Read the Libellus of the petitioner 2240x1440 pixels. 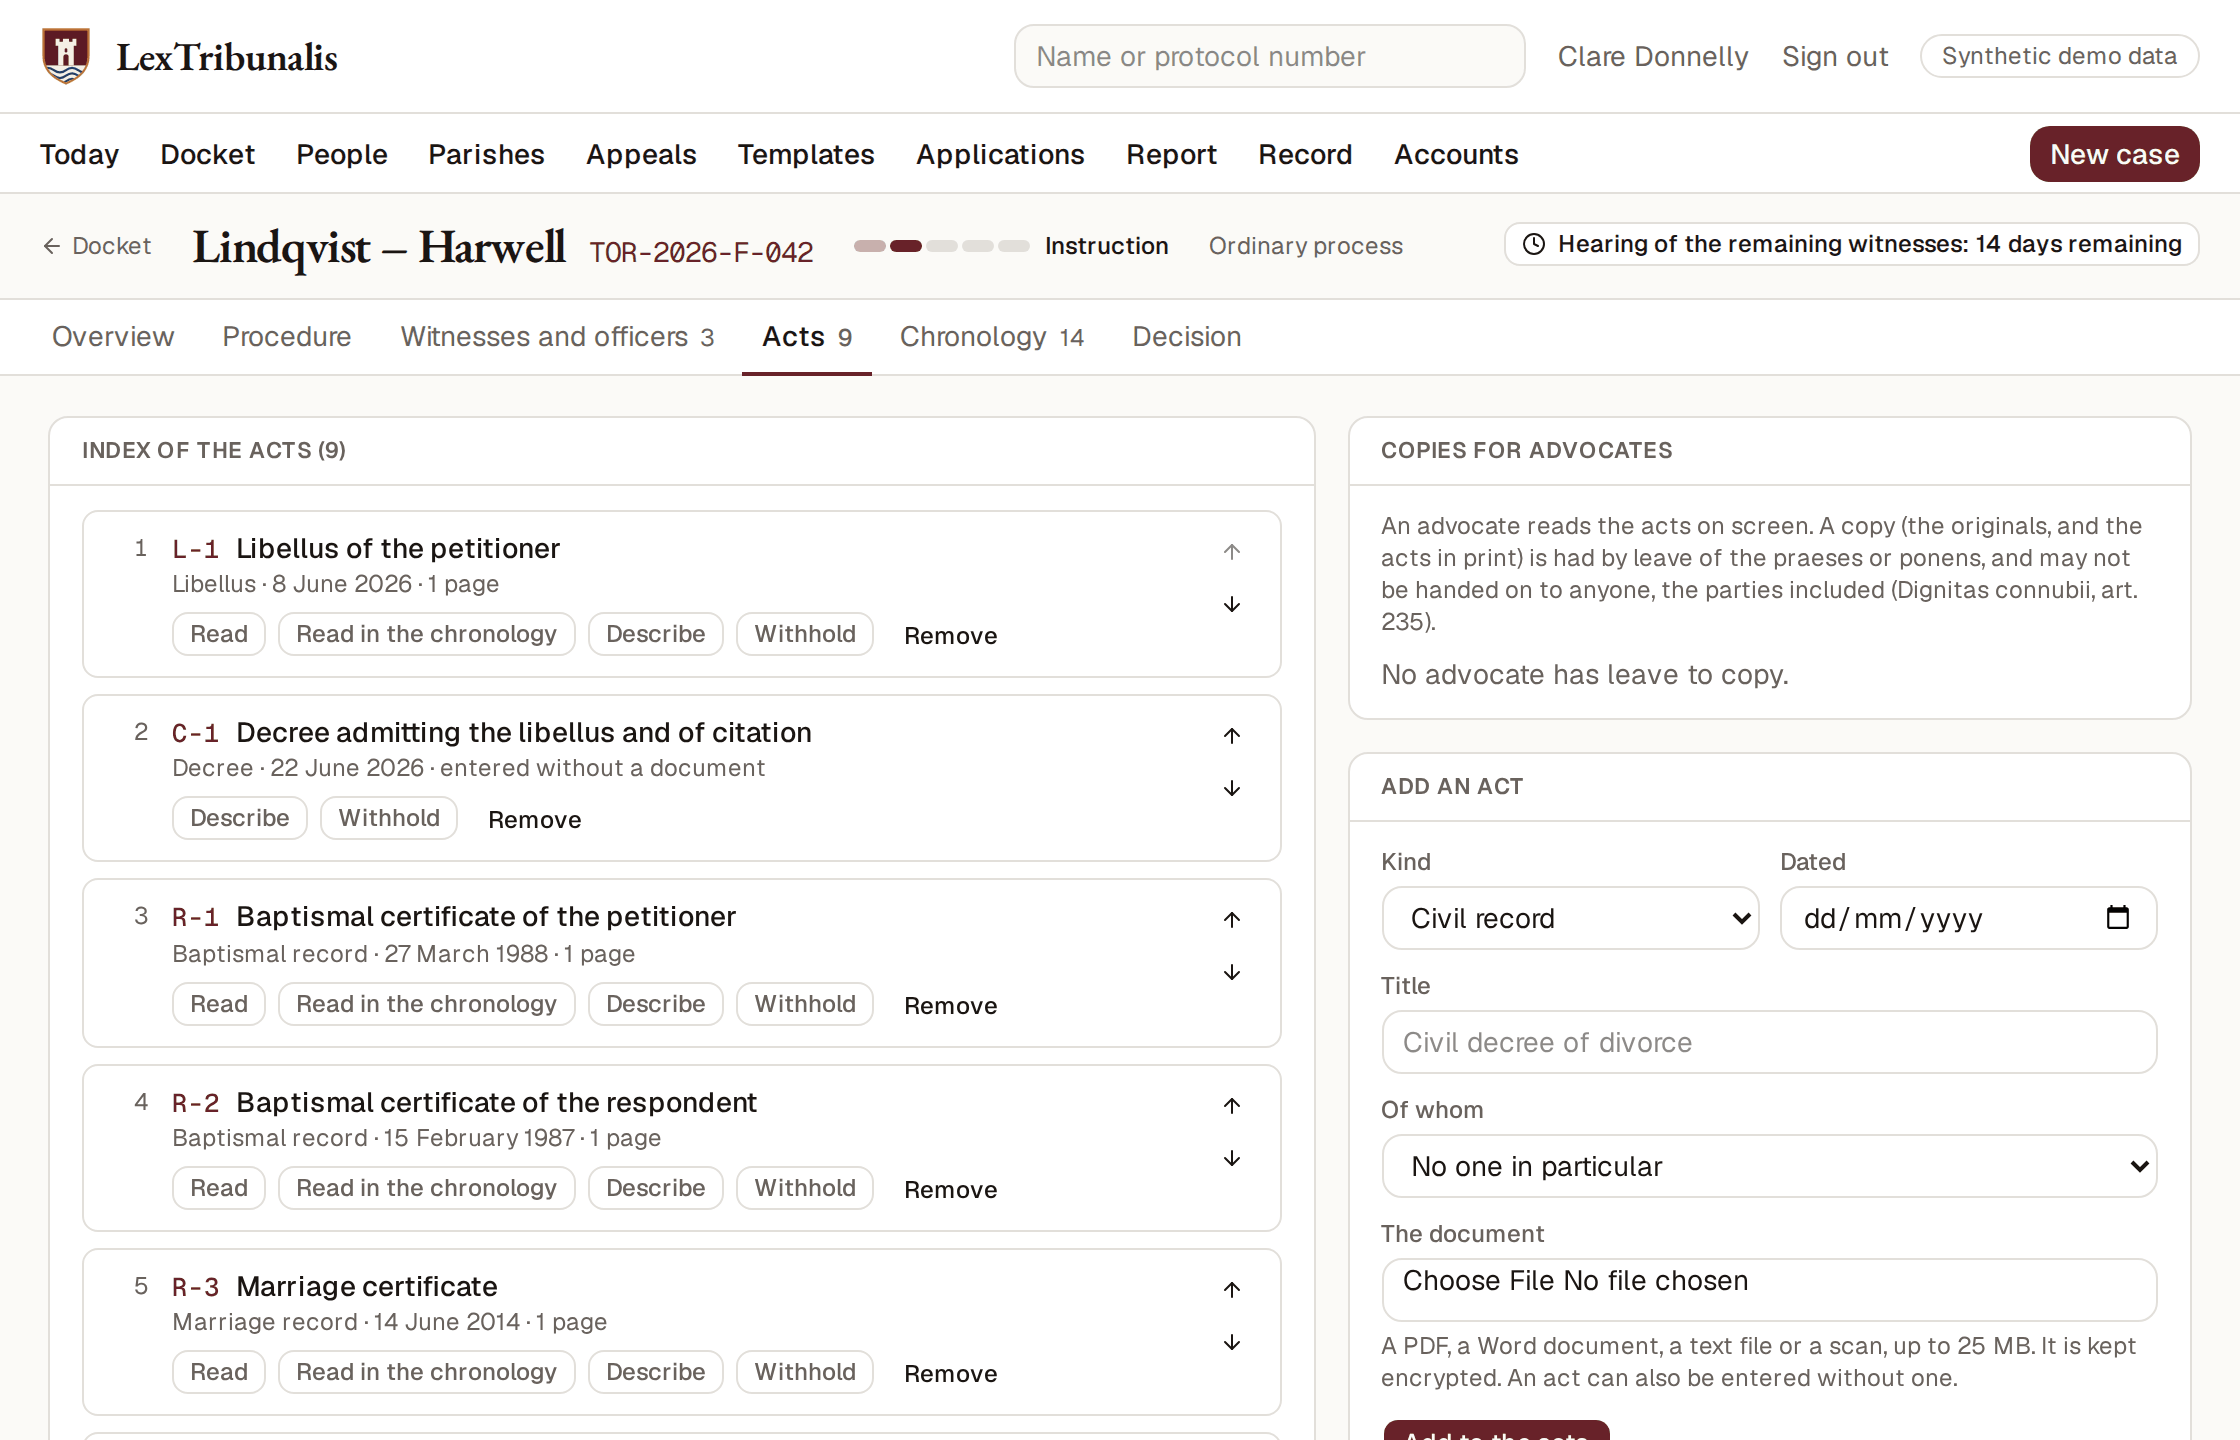click(219, 634)
